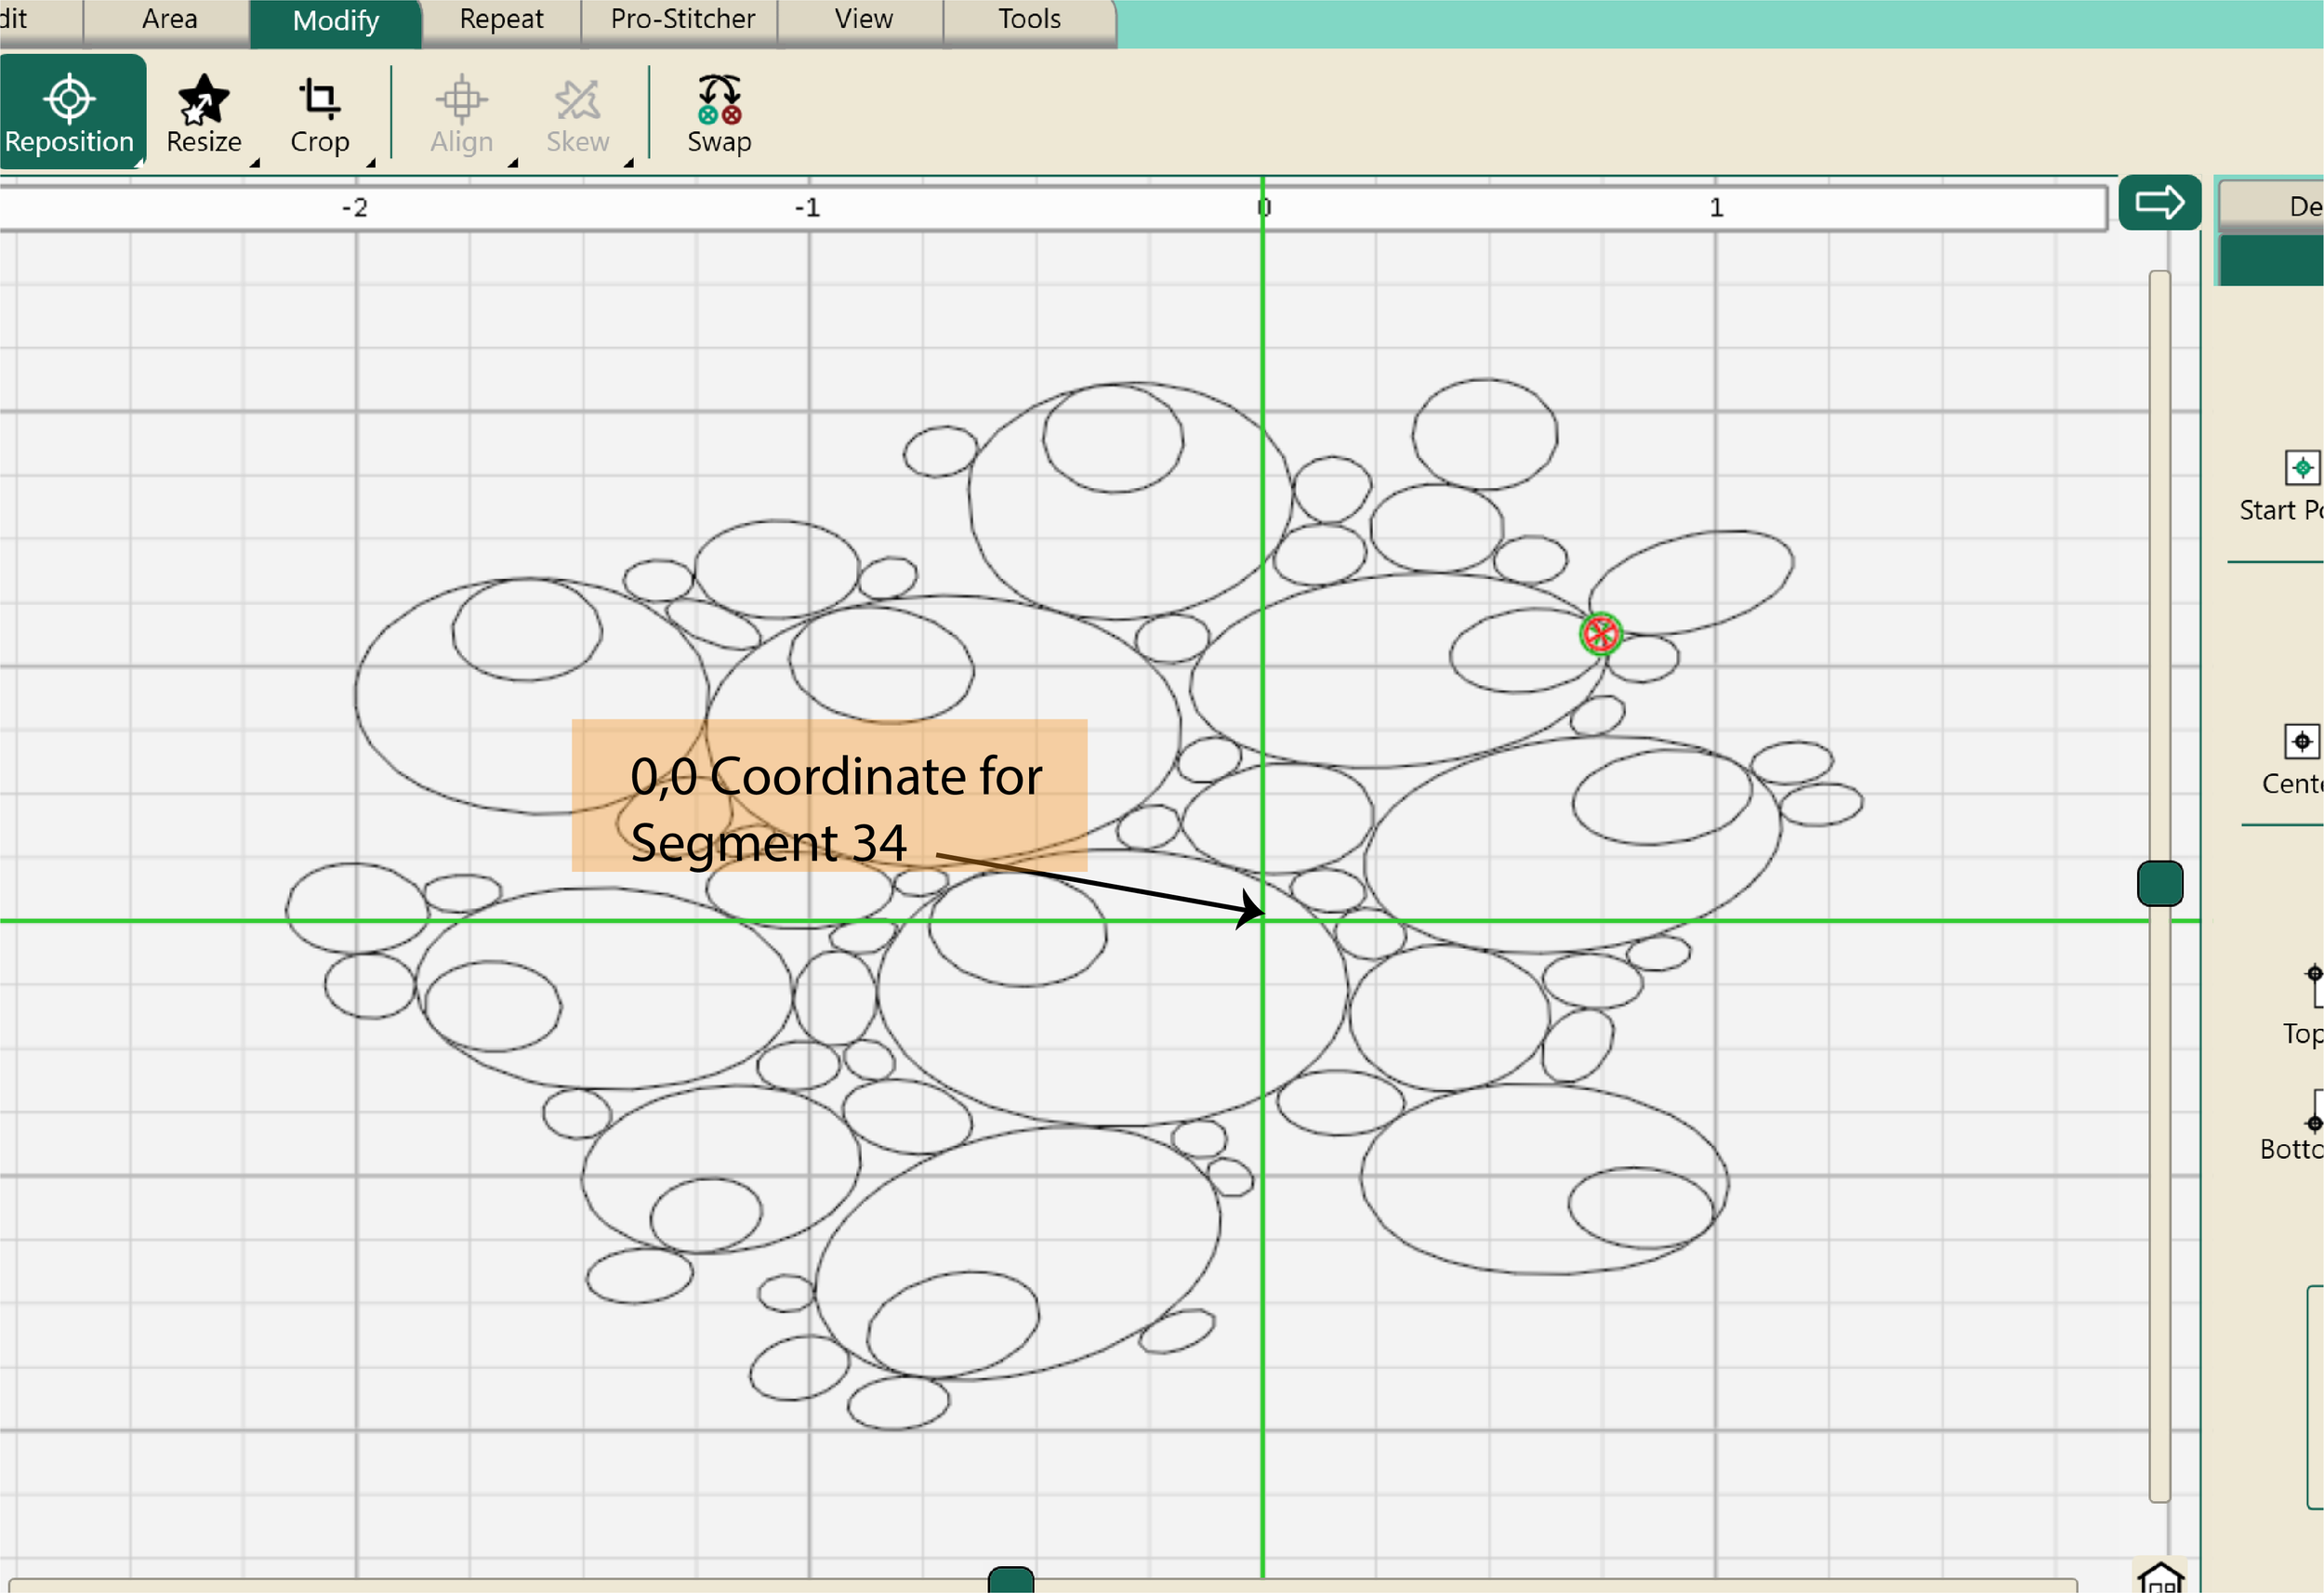Click the Swap start/end icon
The height and width of the screenshot is (1593, 2324).
click(719, 99)
